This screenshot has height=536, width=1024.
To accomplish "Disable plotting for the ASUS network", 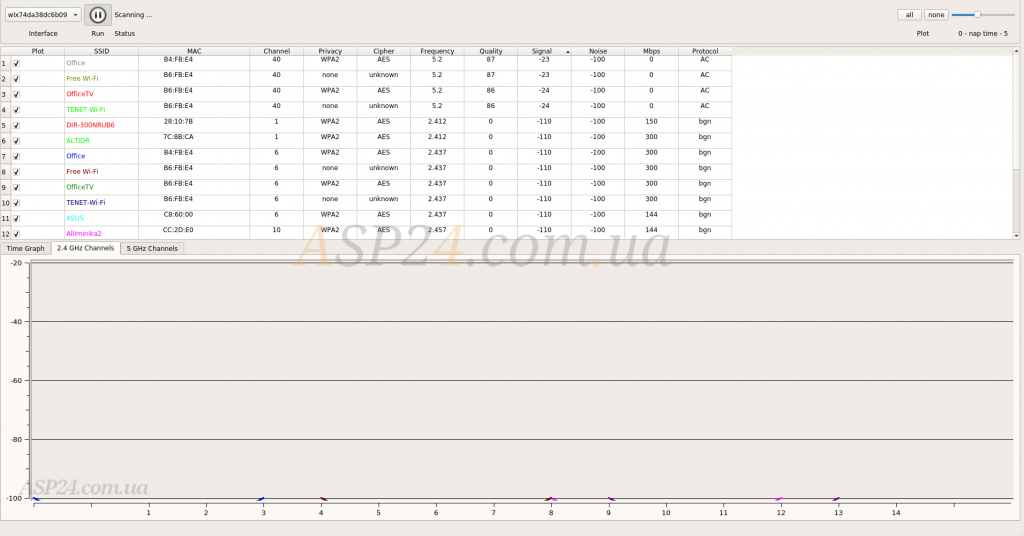I will 16,218.
